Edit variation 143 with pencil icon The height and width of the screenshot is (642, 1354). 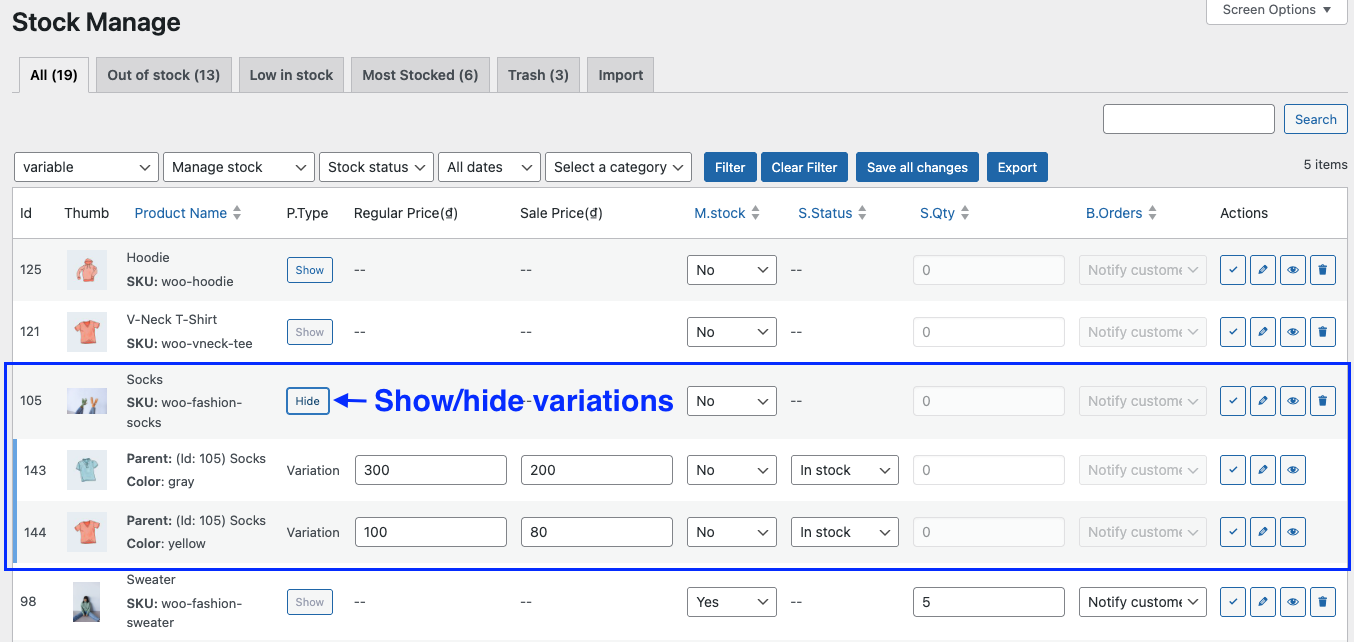1263,470
